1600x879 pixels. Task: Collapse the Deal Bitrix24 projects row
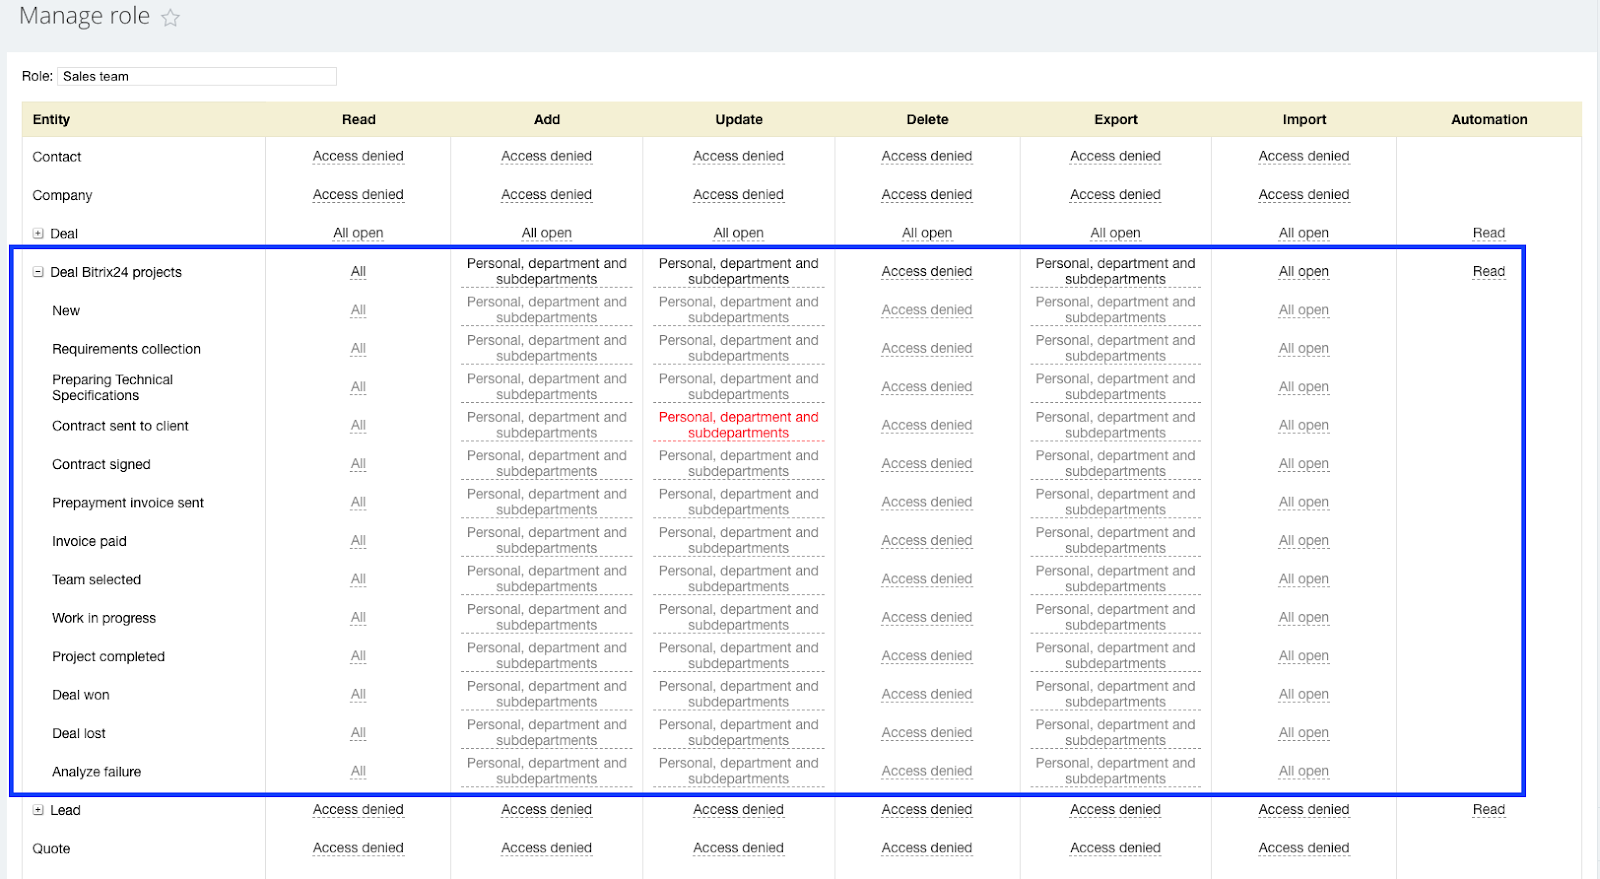click(x=38, y=272)
